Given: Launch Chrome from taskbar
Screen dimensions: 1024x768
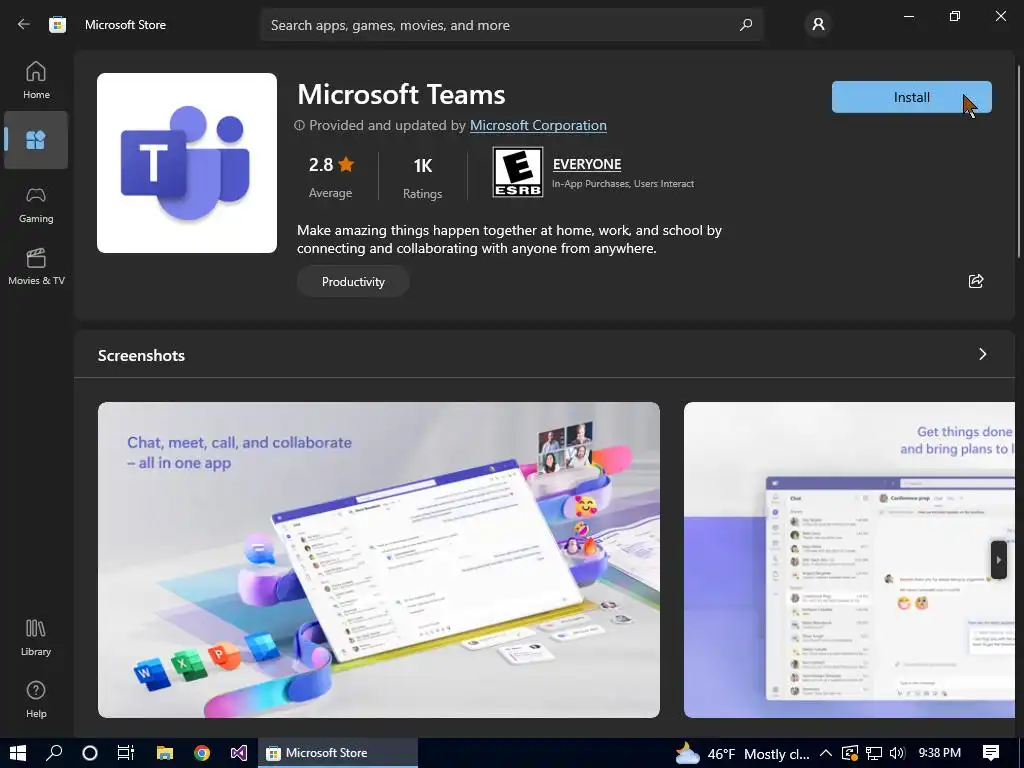Looking at the screenshot, I should pyautogui.click(x=202, y=753).
